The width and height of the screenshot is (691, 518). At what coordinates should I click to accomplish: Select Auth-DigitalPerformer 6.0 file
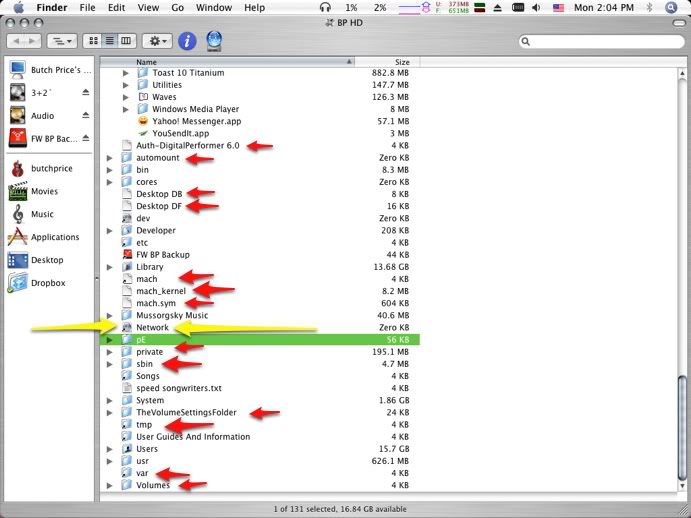pyautogui.click(x=188, y=145)
